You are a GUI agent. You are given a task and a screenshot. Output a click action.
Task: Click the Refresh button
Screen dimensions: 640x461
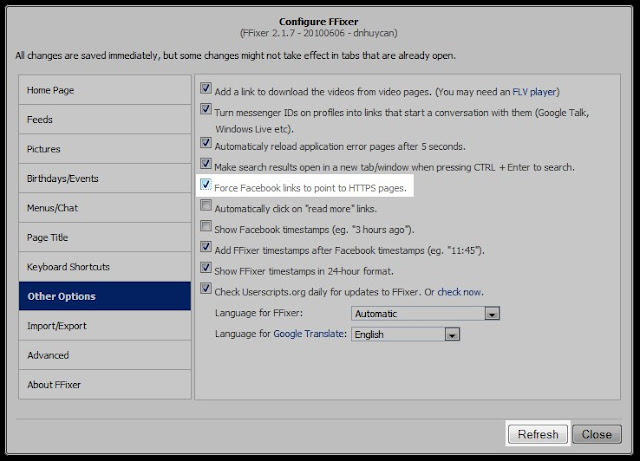[x=538, y=434]
